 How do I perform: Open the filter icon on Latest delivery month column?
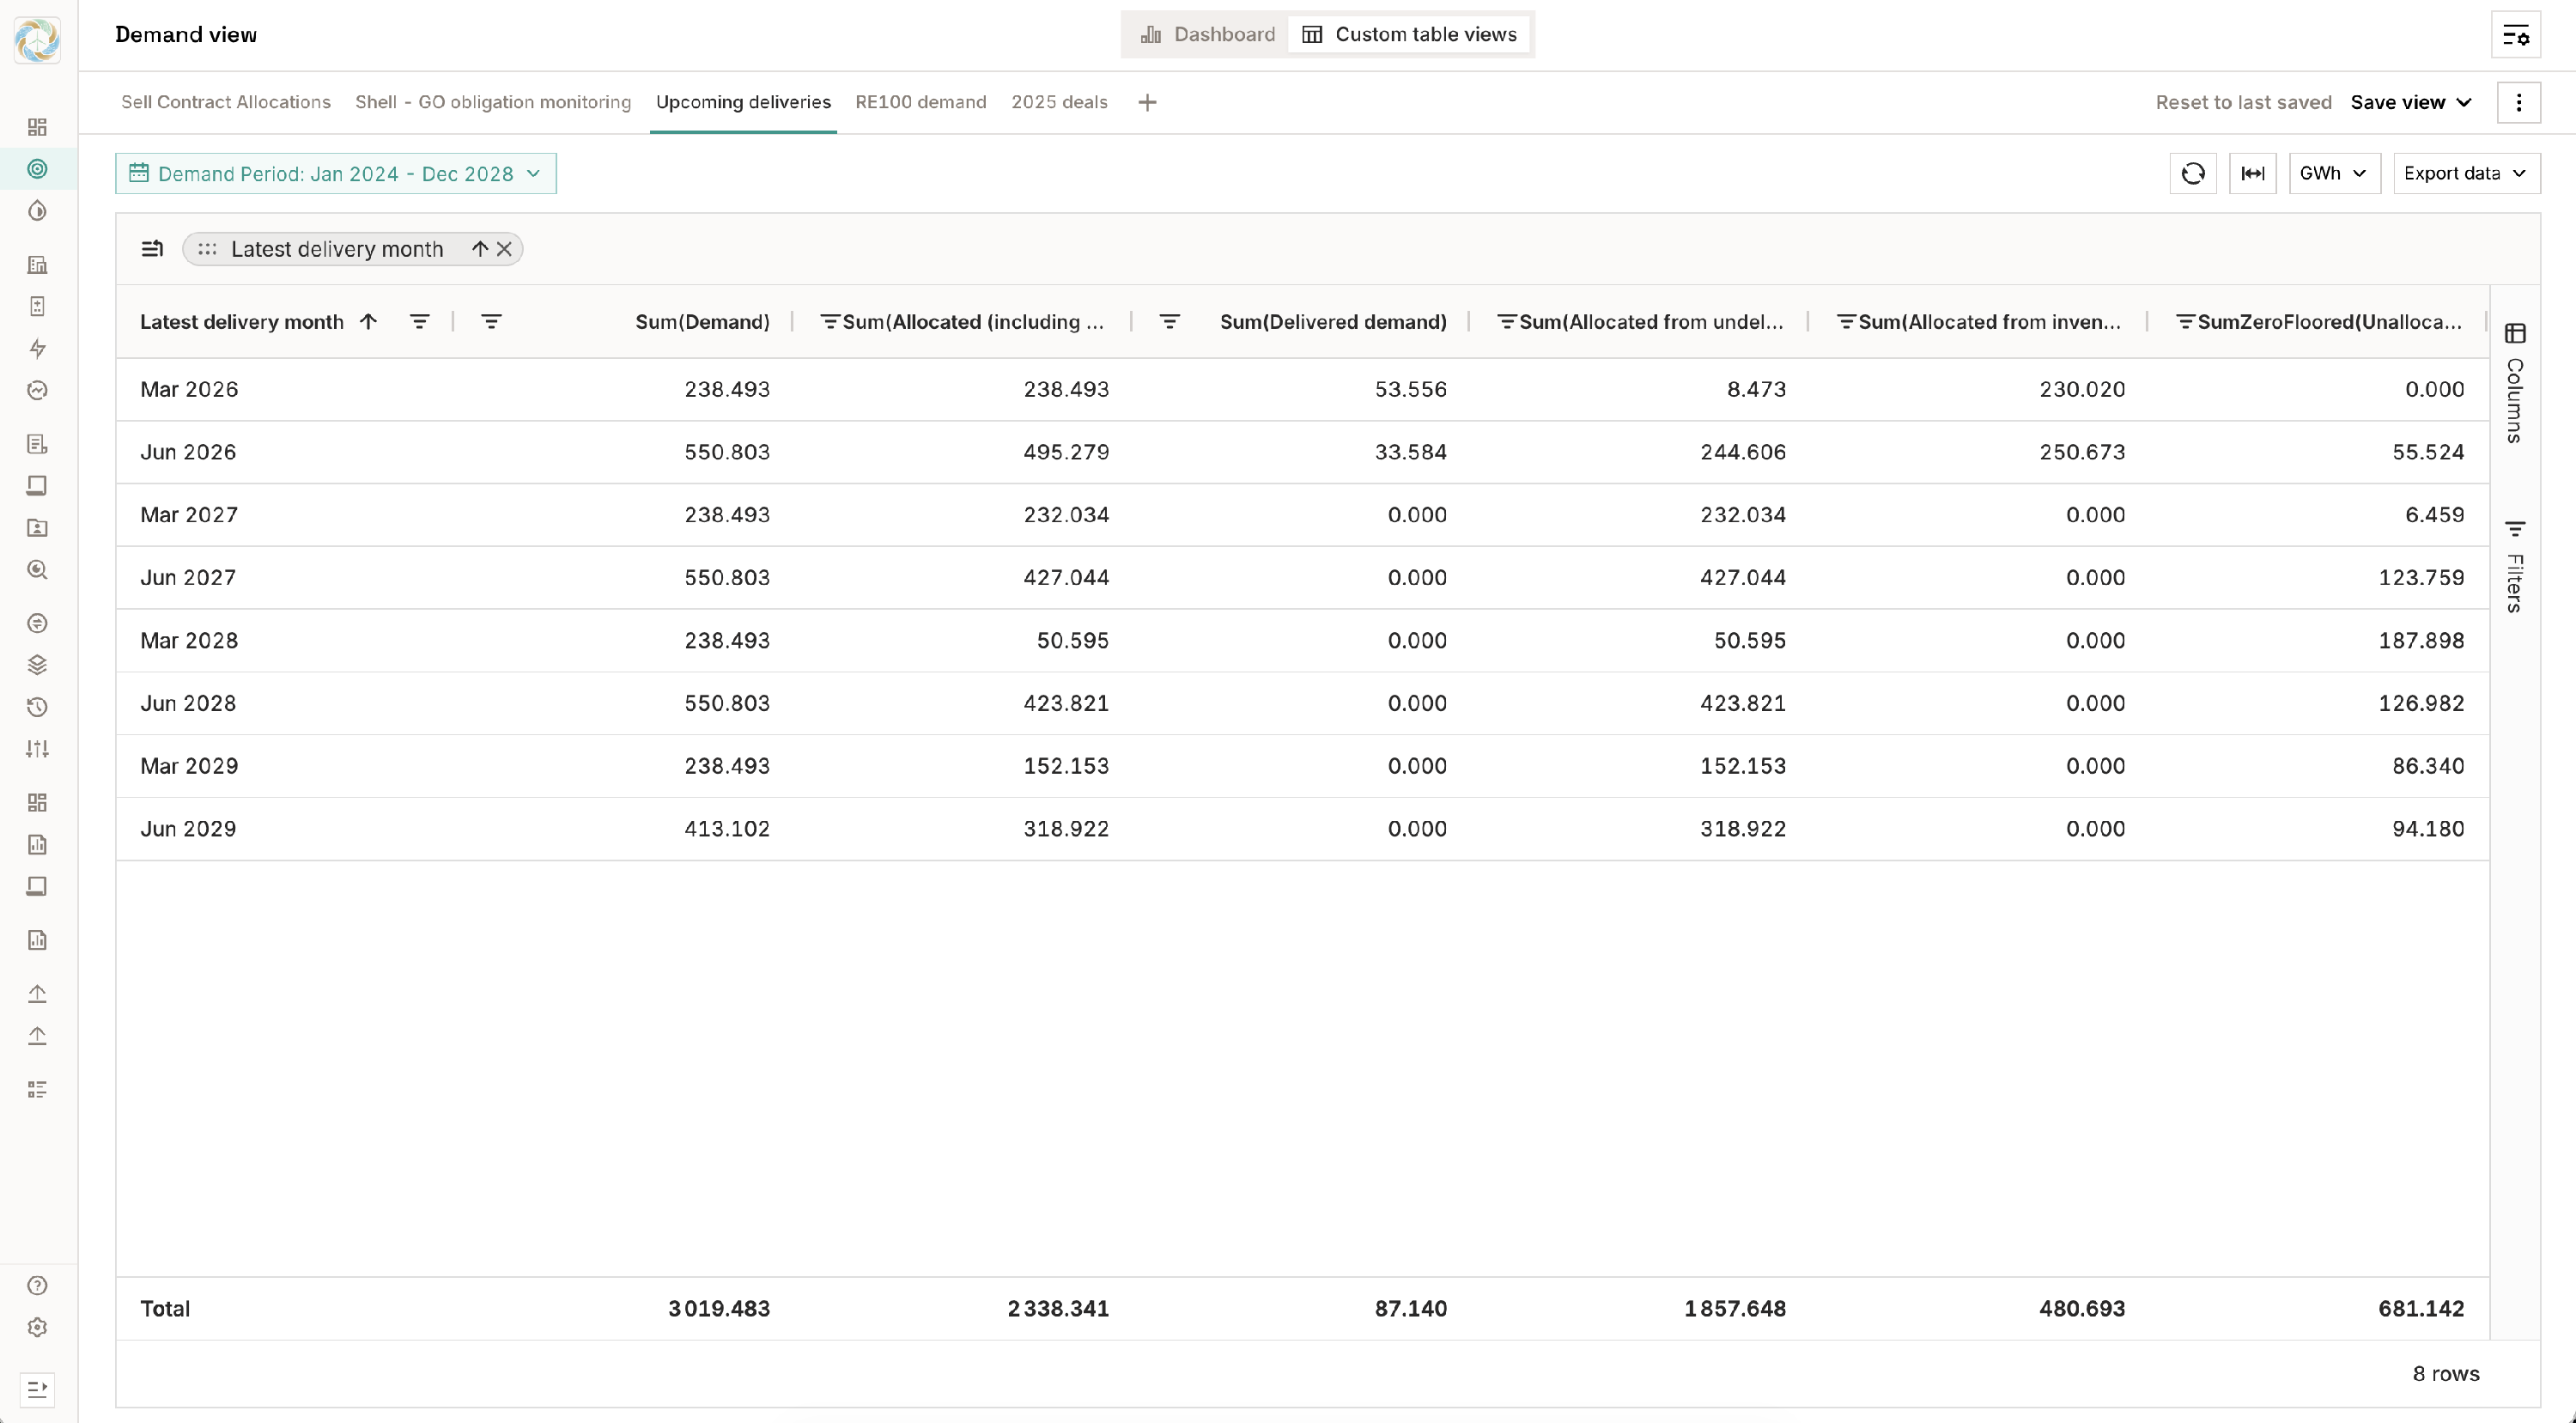(420, 322)
